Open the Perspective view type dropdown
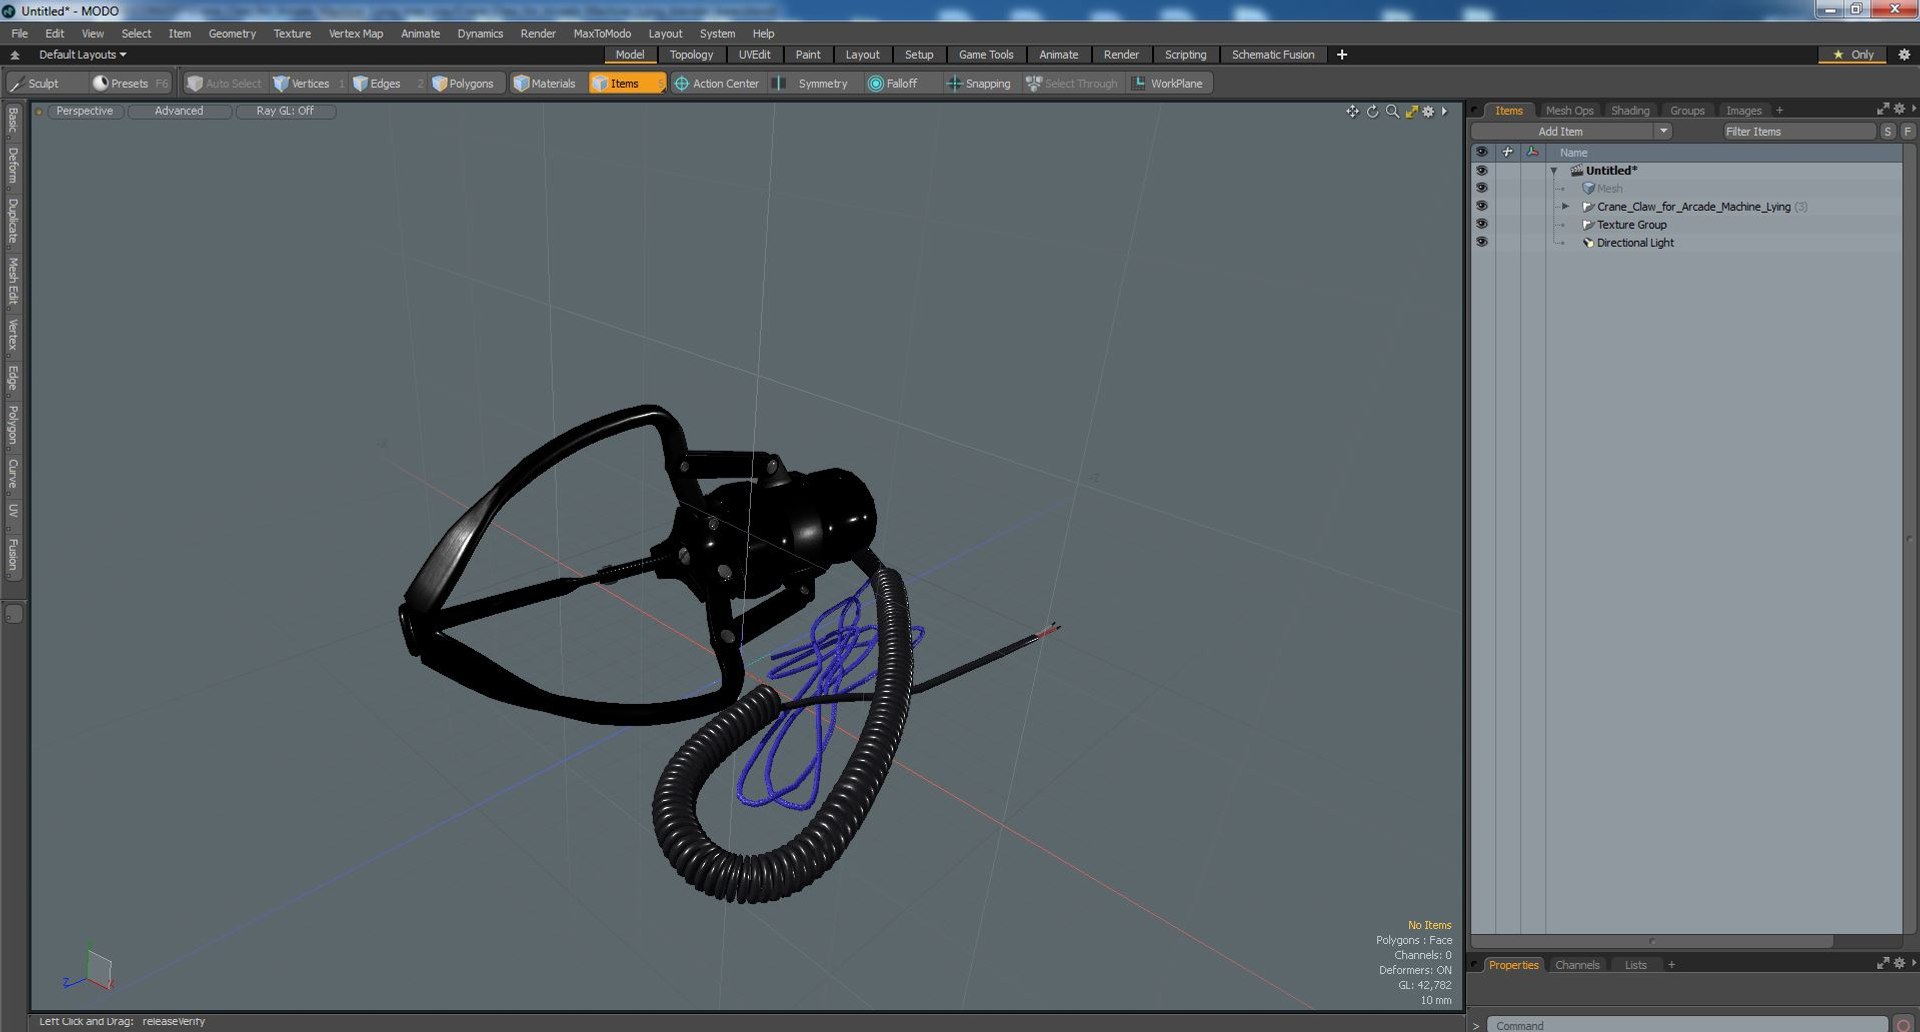Viewport: 1920px width, 1032px height. tap(85, 111)
